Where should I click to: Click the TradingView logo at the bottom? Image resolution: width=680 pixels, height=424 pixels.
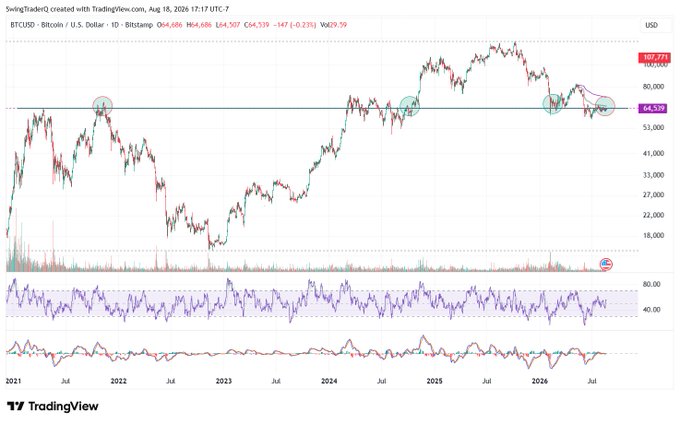click(x=52, y=406)
